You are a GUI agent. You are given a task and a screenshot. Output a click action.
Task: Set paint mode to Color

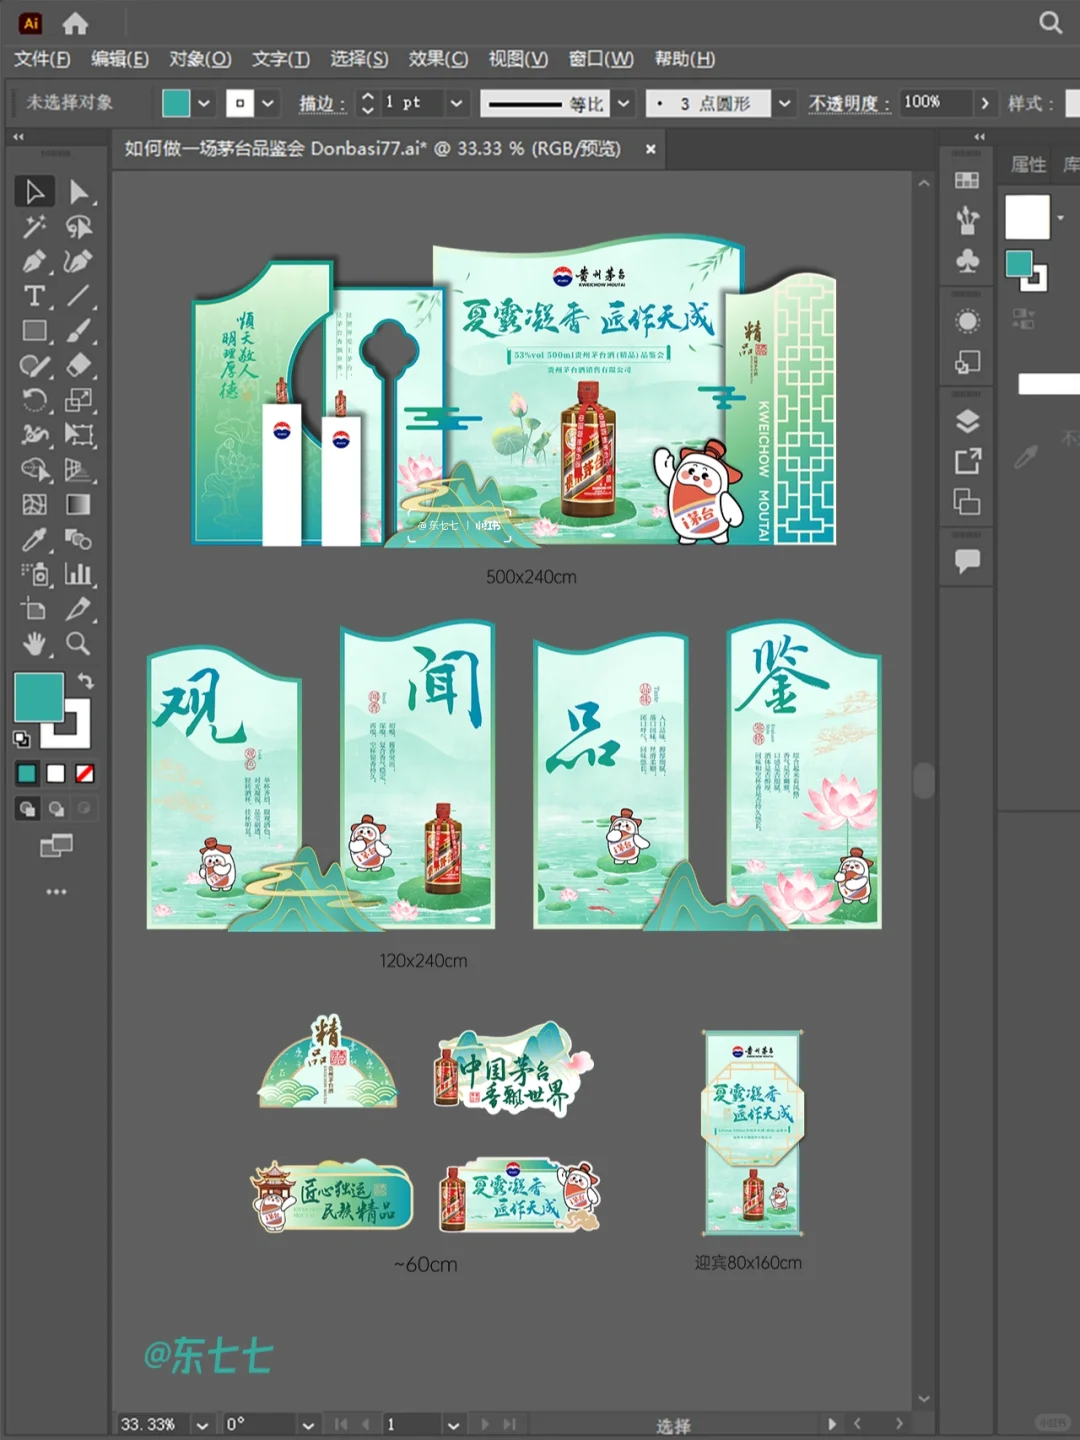pyautogui.click(x=27, y=773)
